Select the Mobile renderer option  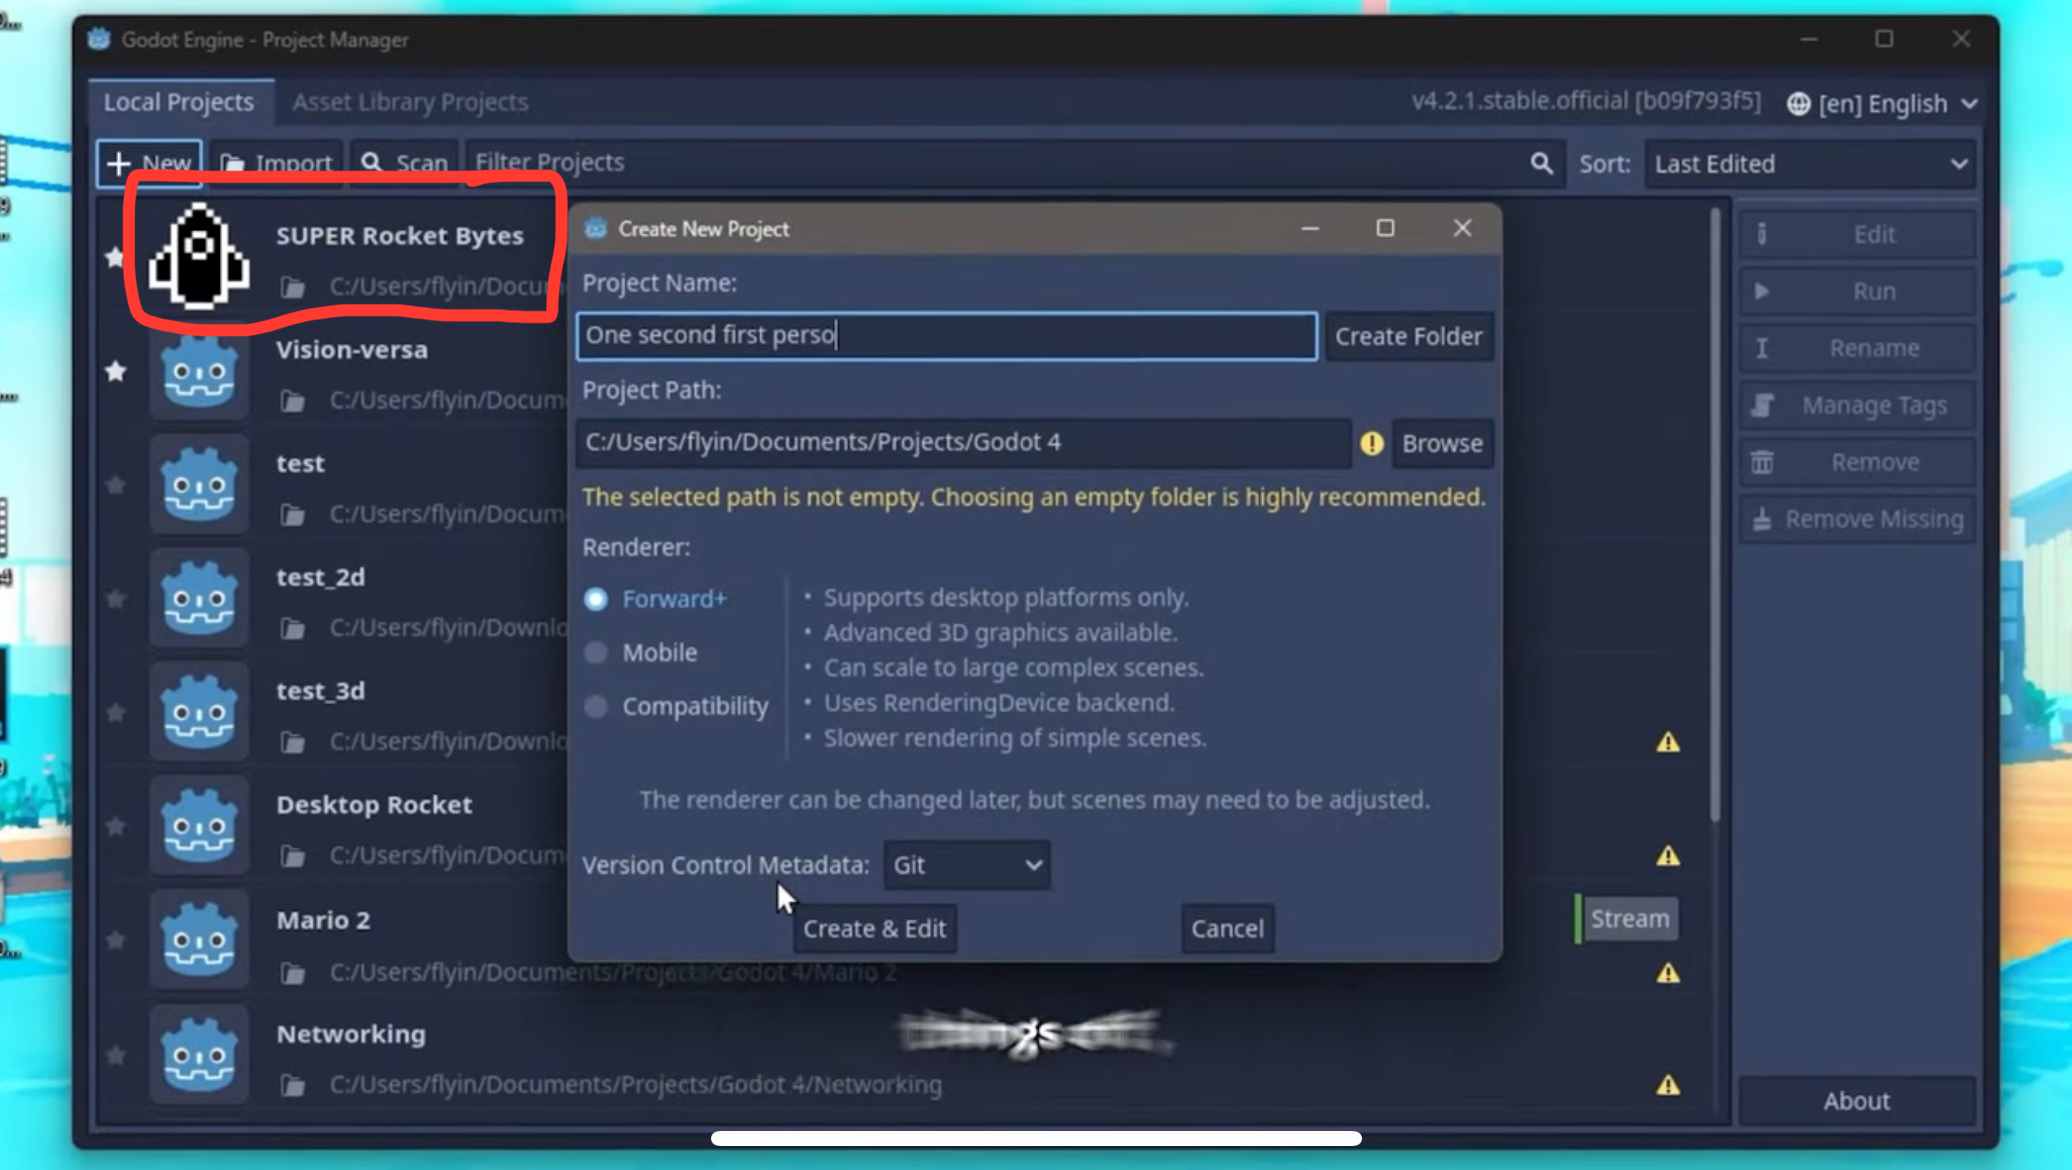point(597,652)
